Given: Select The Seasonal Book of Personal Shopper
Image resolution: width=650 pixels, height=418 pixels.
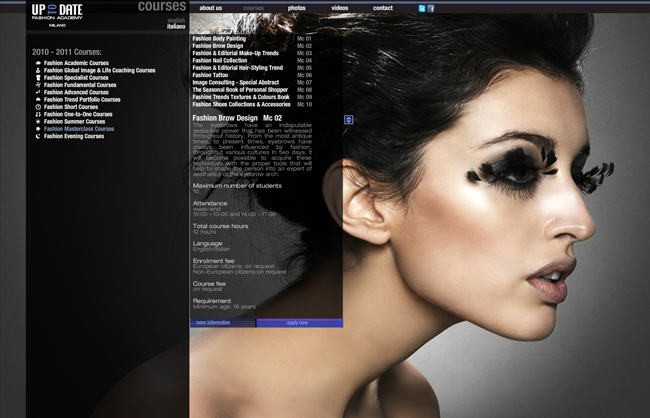Looking at the screenshot, I should click(x=252, y=90).
